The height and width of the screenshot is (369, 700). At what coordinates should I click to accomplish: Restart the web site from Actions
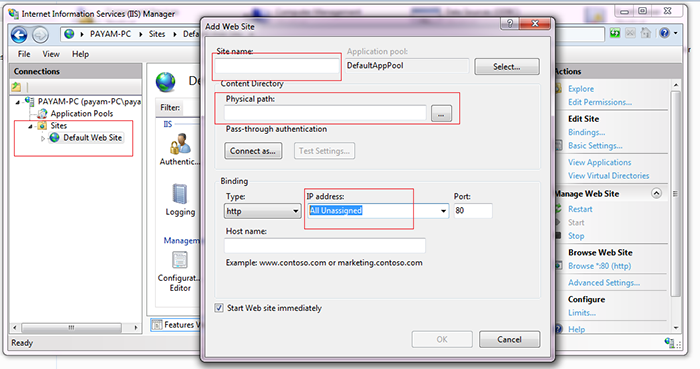tap(580, 209)
